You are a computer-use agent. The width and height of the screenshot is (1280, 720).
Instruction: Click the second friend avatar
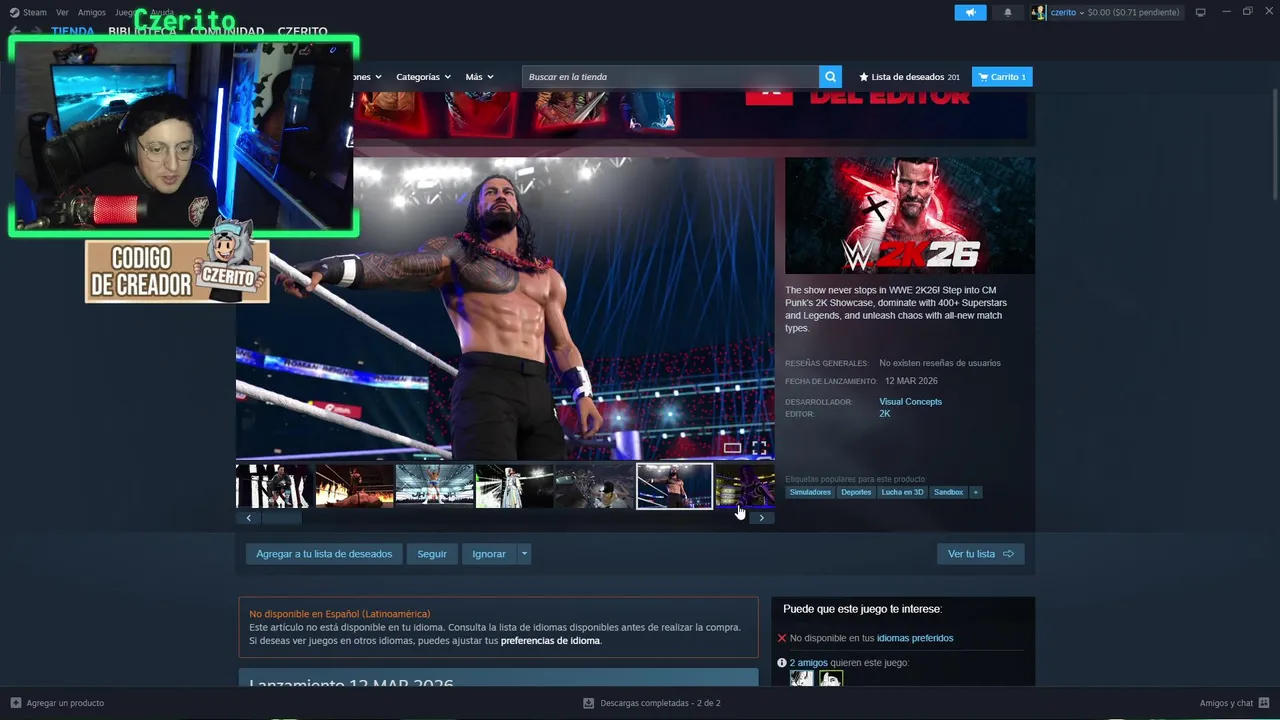click(x=831, y=679)
